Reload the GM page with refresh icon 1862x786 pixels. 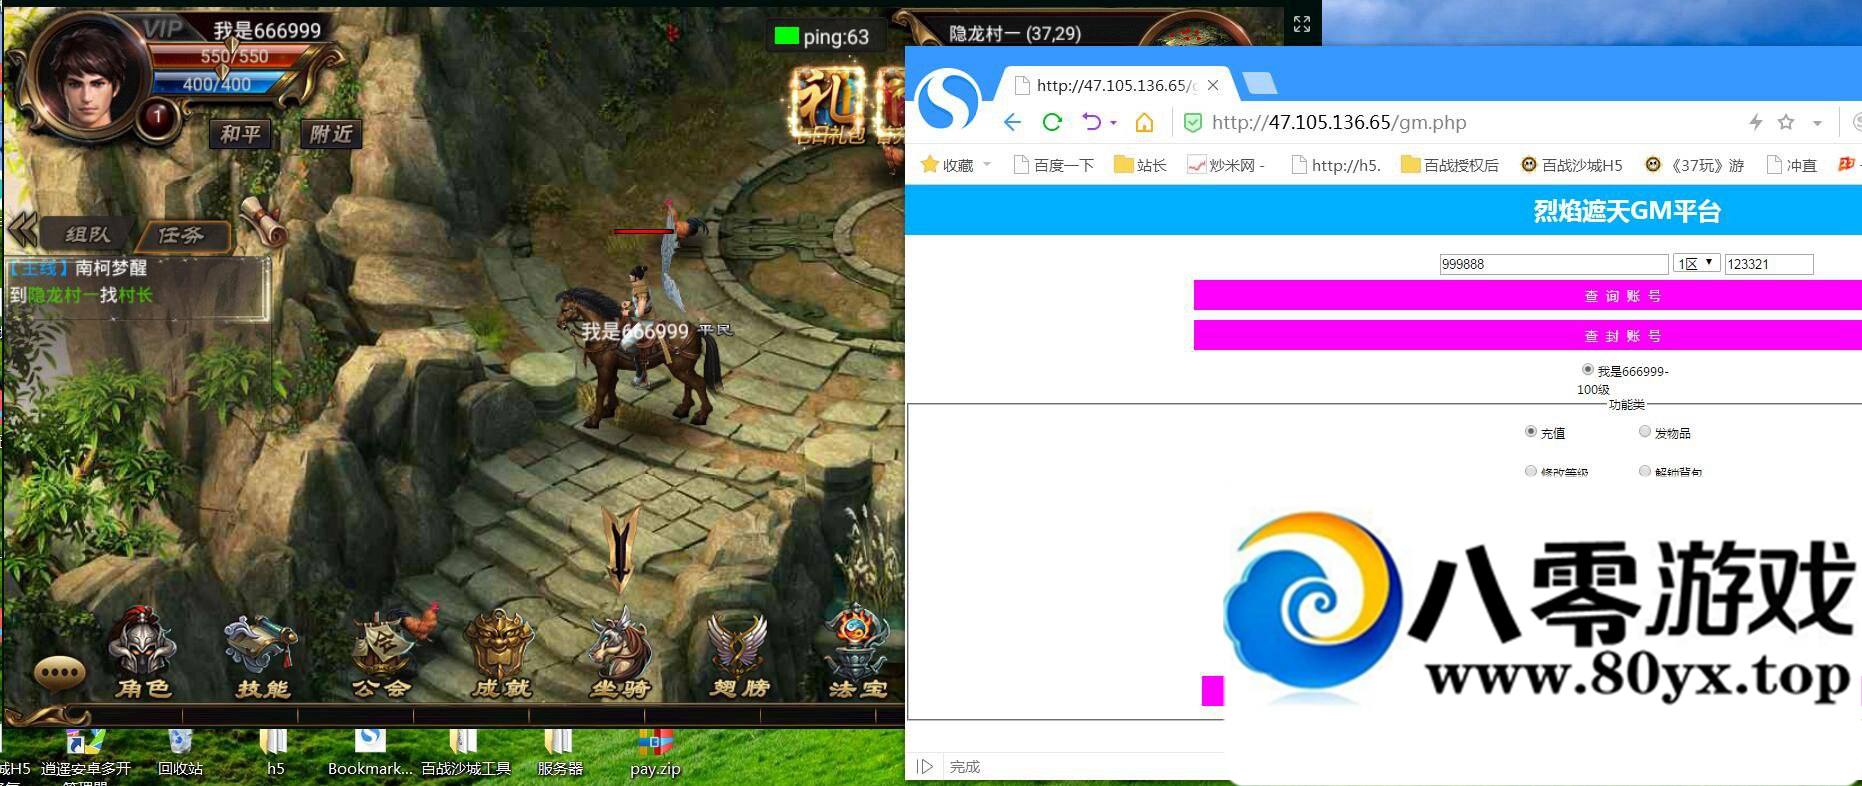(1052, 122)
